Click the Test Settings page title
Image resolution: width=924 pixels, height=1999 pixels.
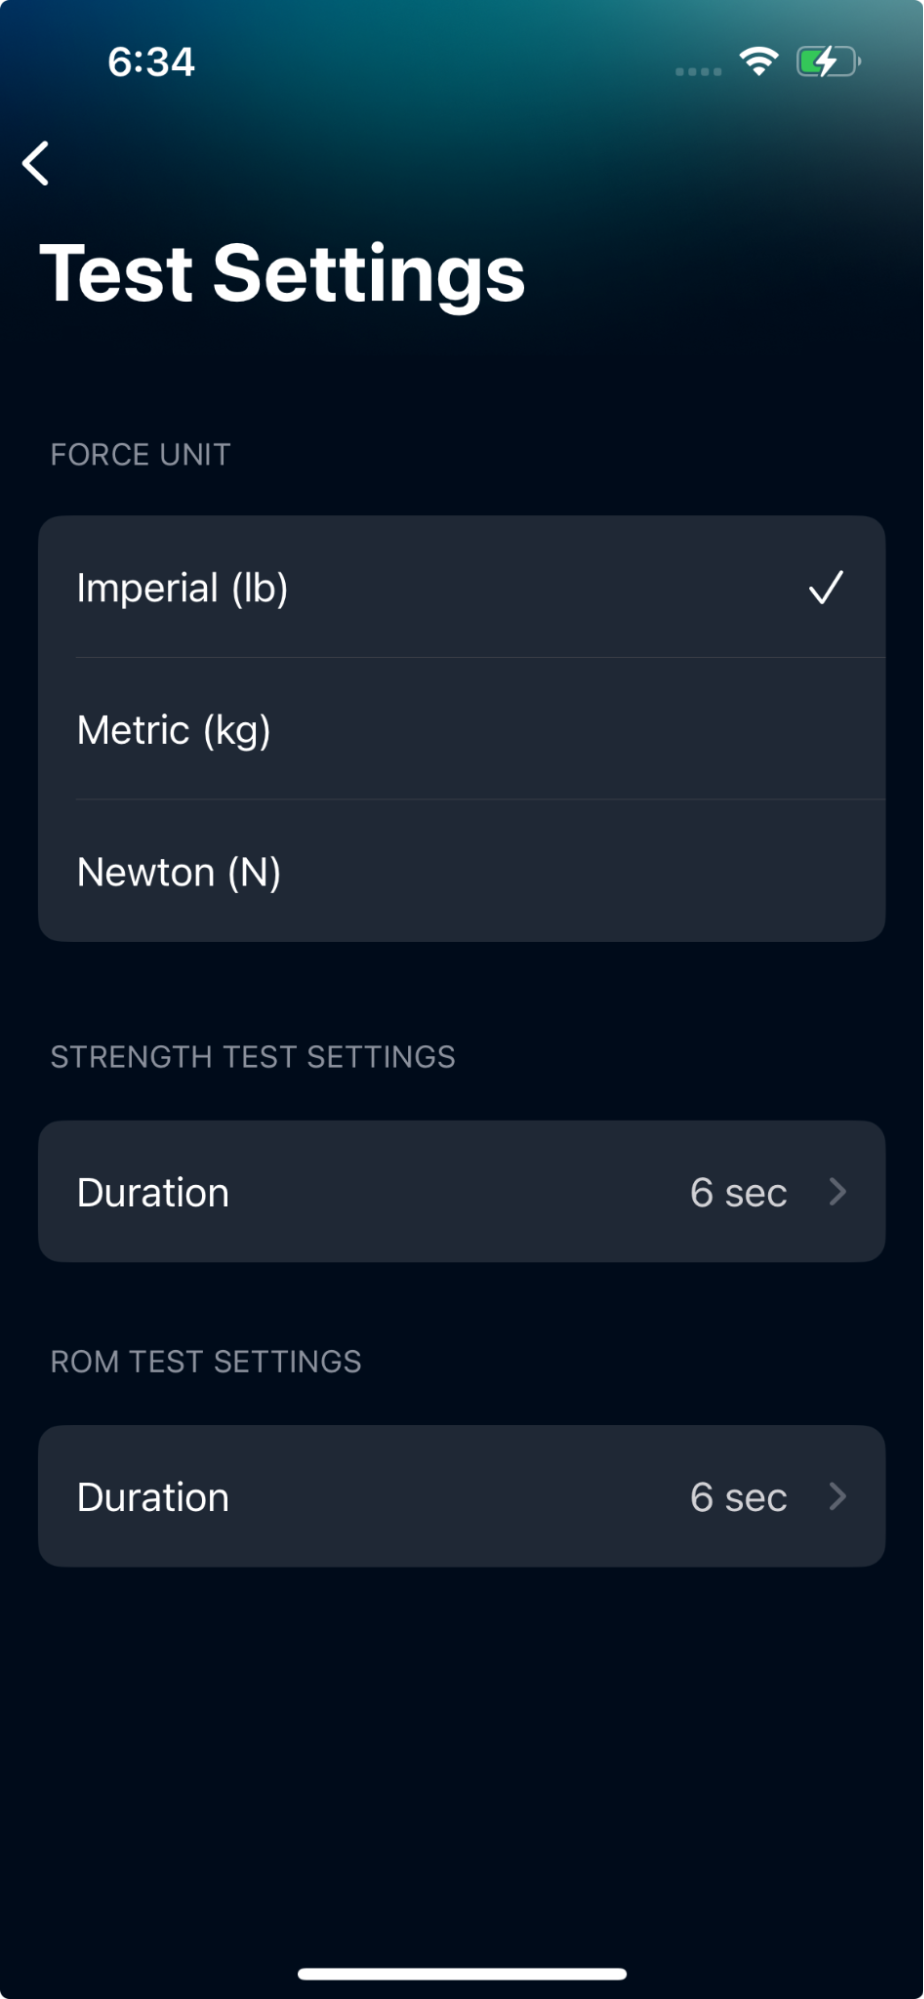pyautogui.click(x=282, y=274)
